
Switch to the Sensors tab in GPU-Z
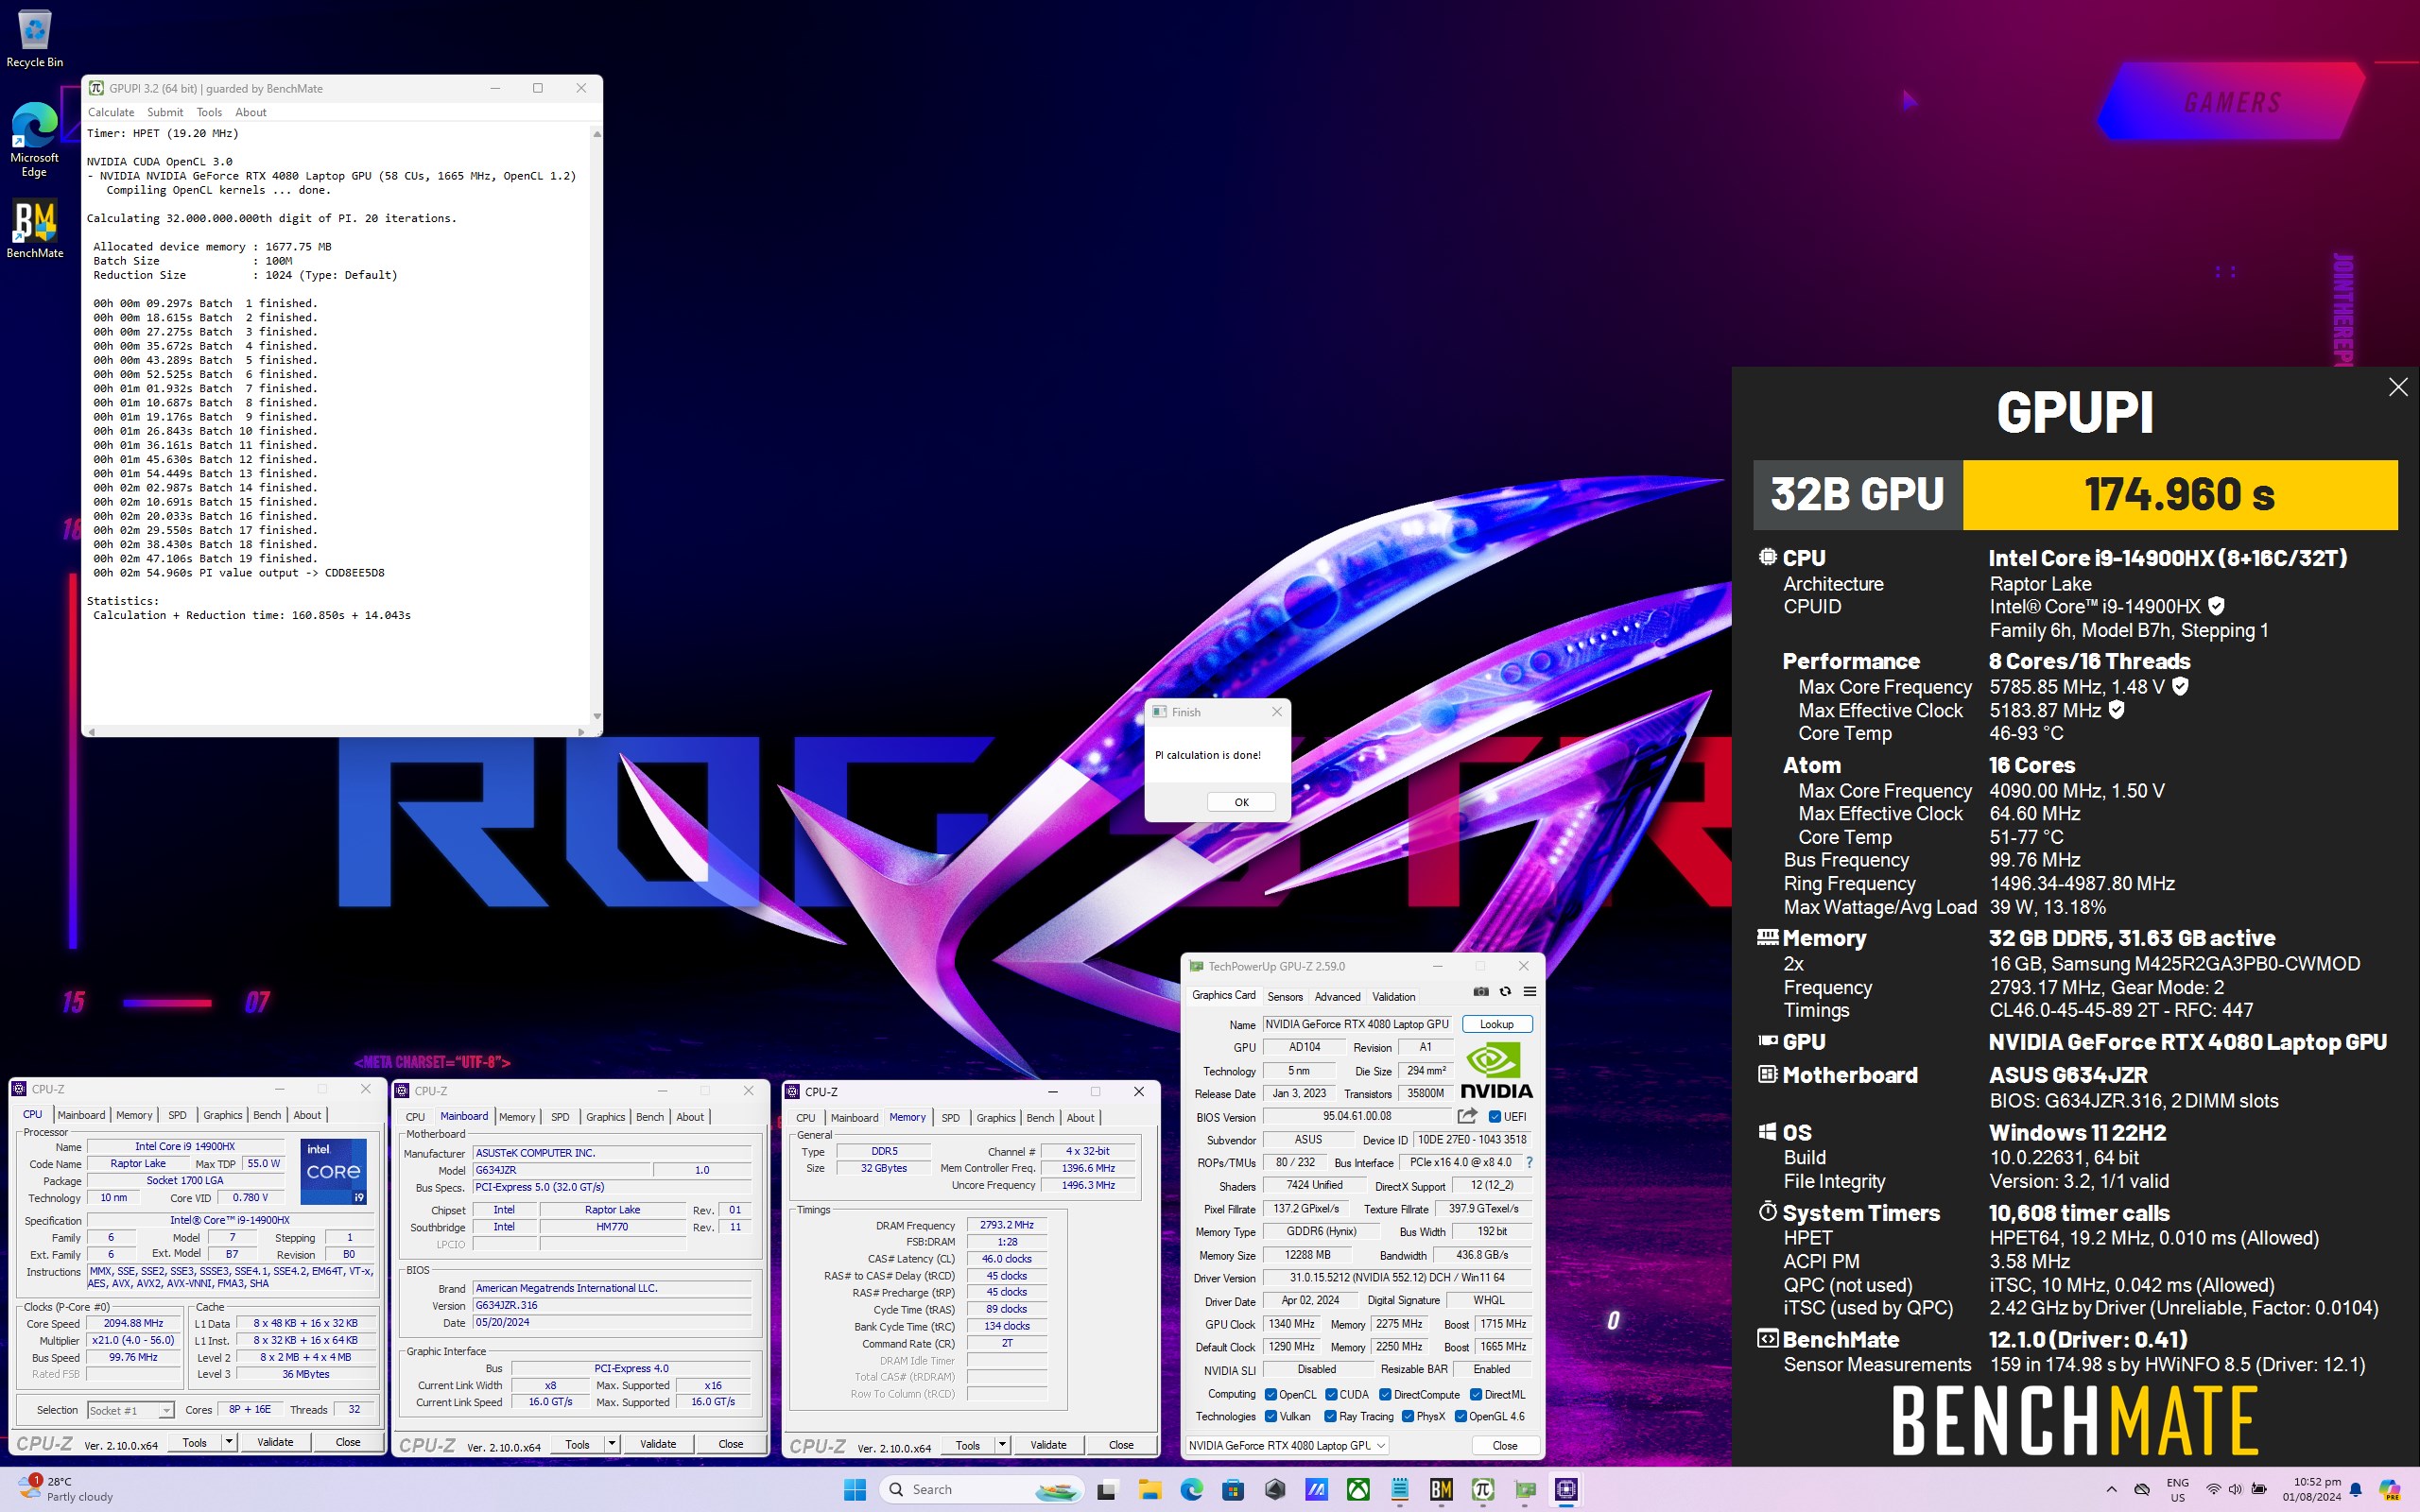(x=1285, y=996)
